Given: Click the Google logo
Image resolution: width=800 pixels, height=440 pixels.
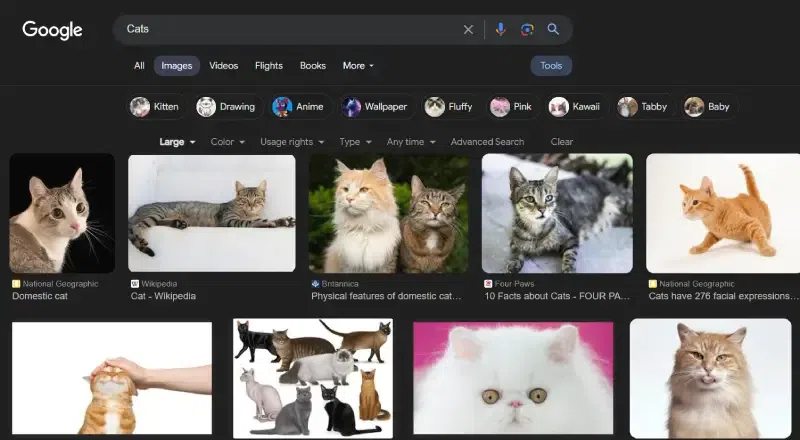Looking at the screenshot, I should (x=52, y=30).
